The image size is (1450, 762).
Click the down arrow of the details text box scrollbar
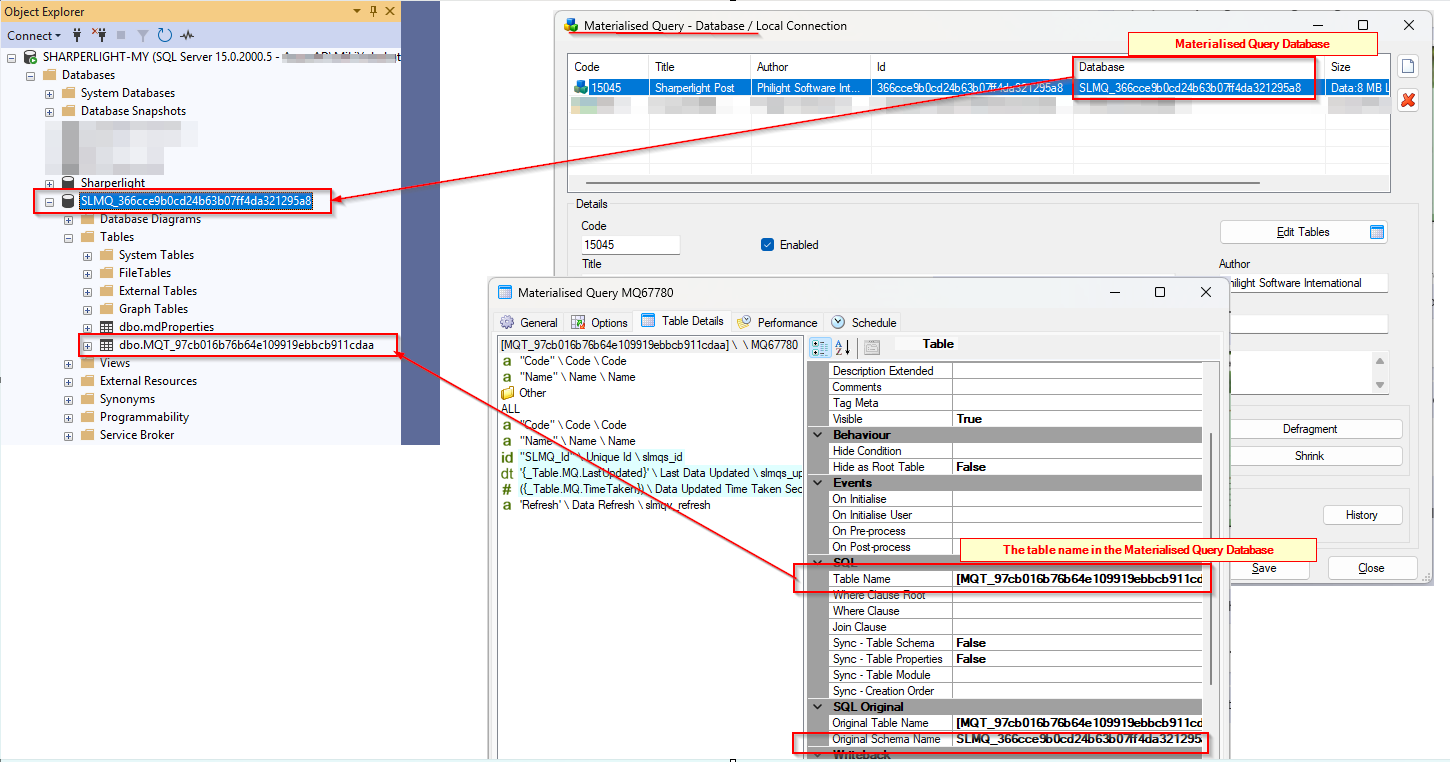pos(1380,385)
